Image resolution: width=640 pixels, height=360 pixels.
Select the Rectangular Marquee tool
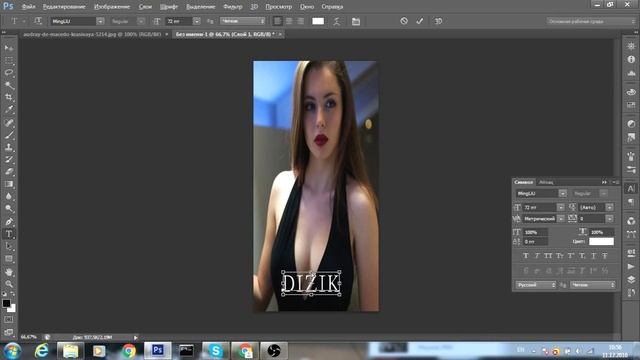coord(9,60)
